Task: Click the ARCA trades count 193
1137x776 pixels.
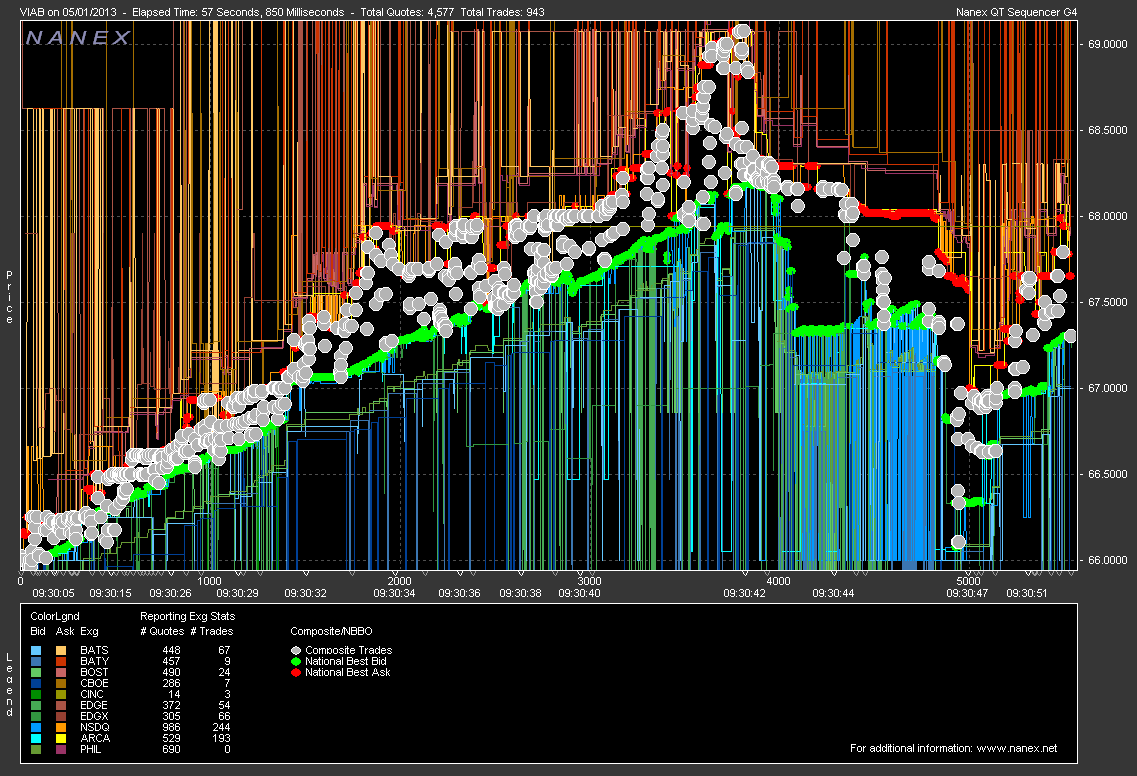Action: click(x=221, y=738)
